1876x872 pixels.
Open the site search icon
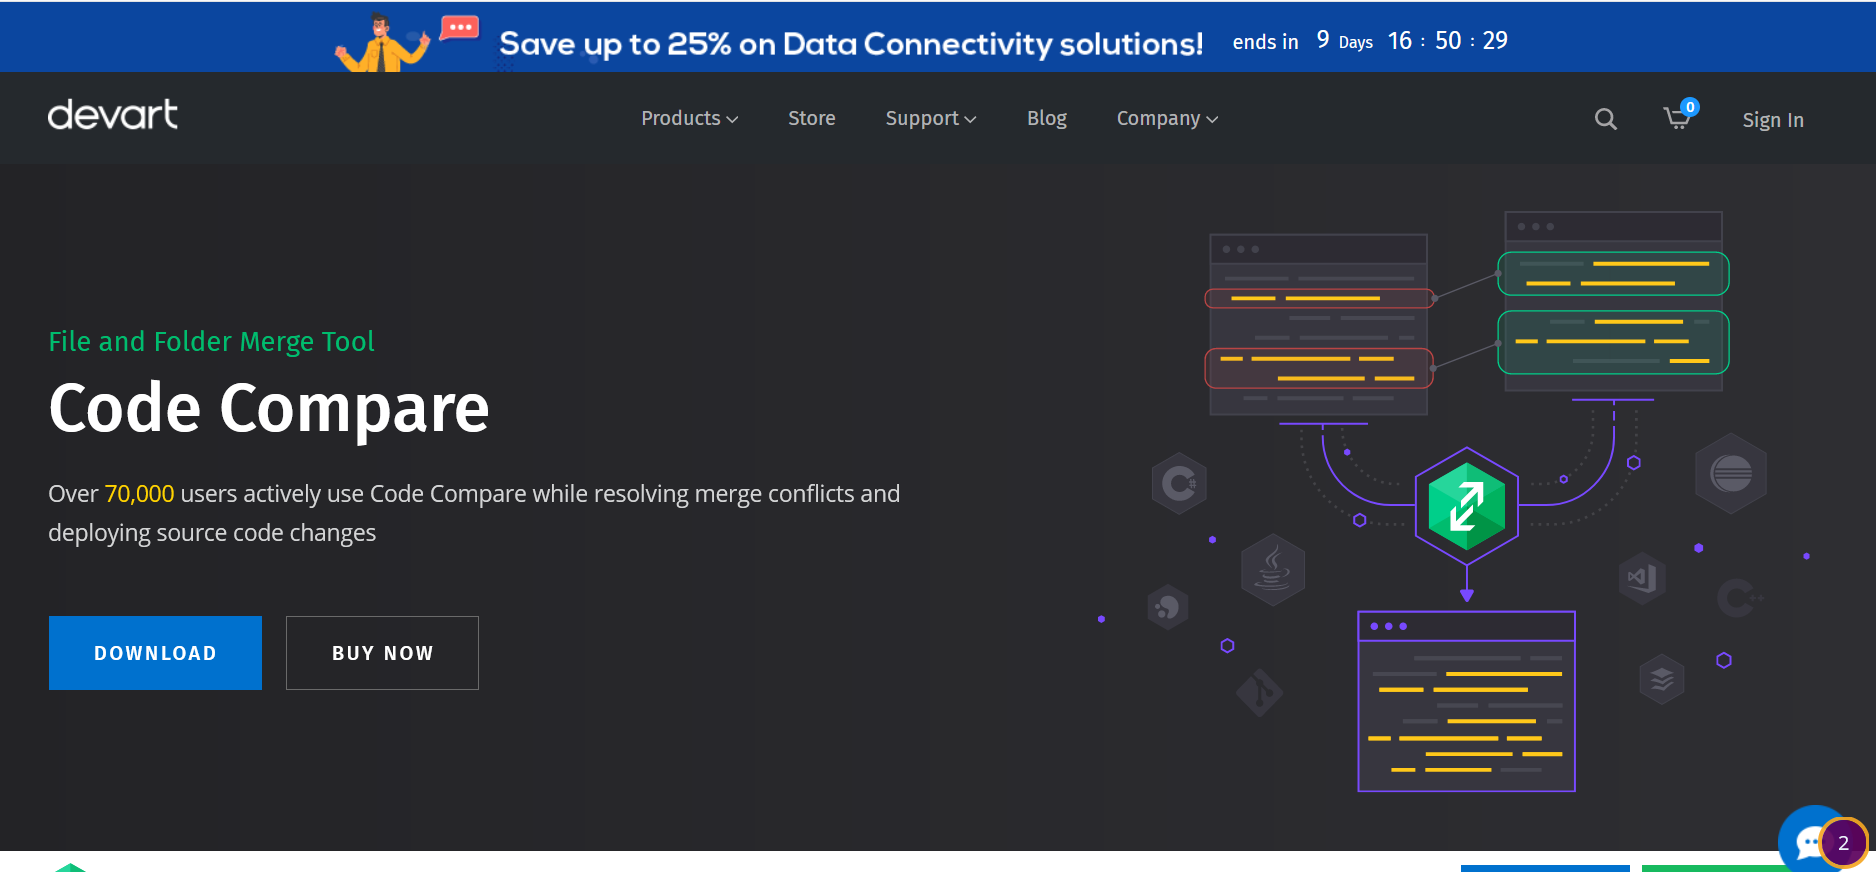[x=1605, y=119]
